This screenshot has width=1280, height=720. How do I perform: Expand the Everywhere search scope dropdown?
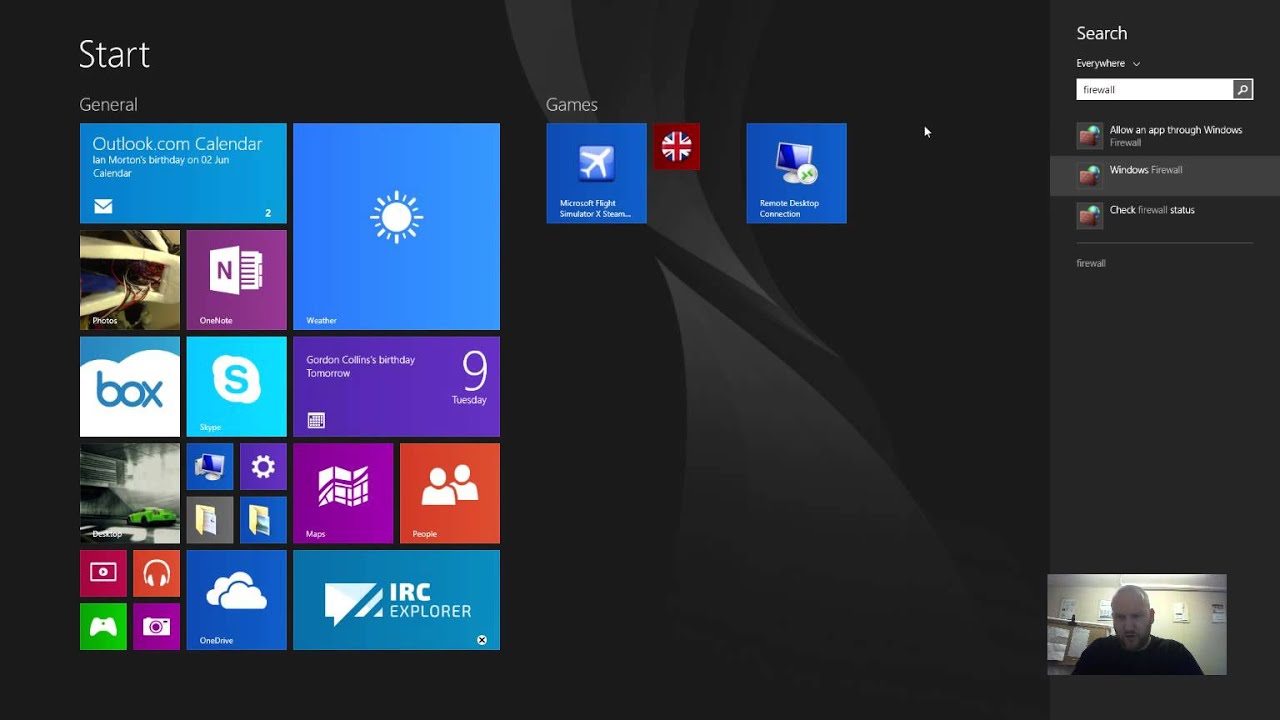1108,63
